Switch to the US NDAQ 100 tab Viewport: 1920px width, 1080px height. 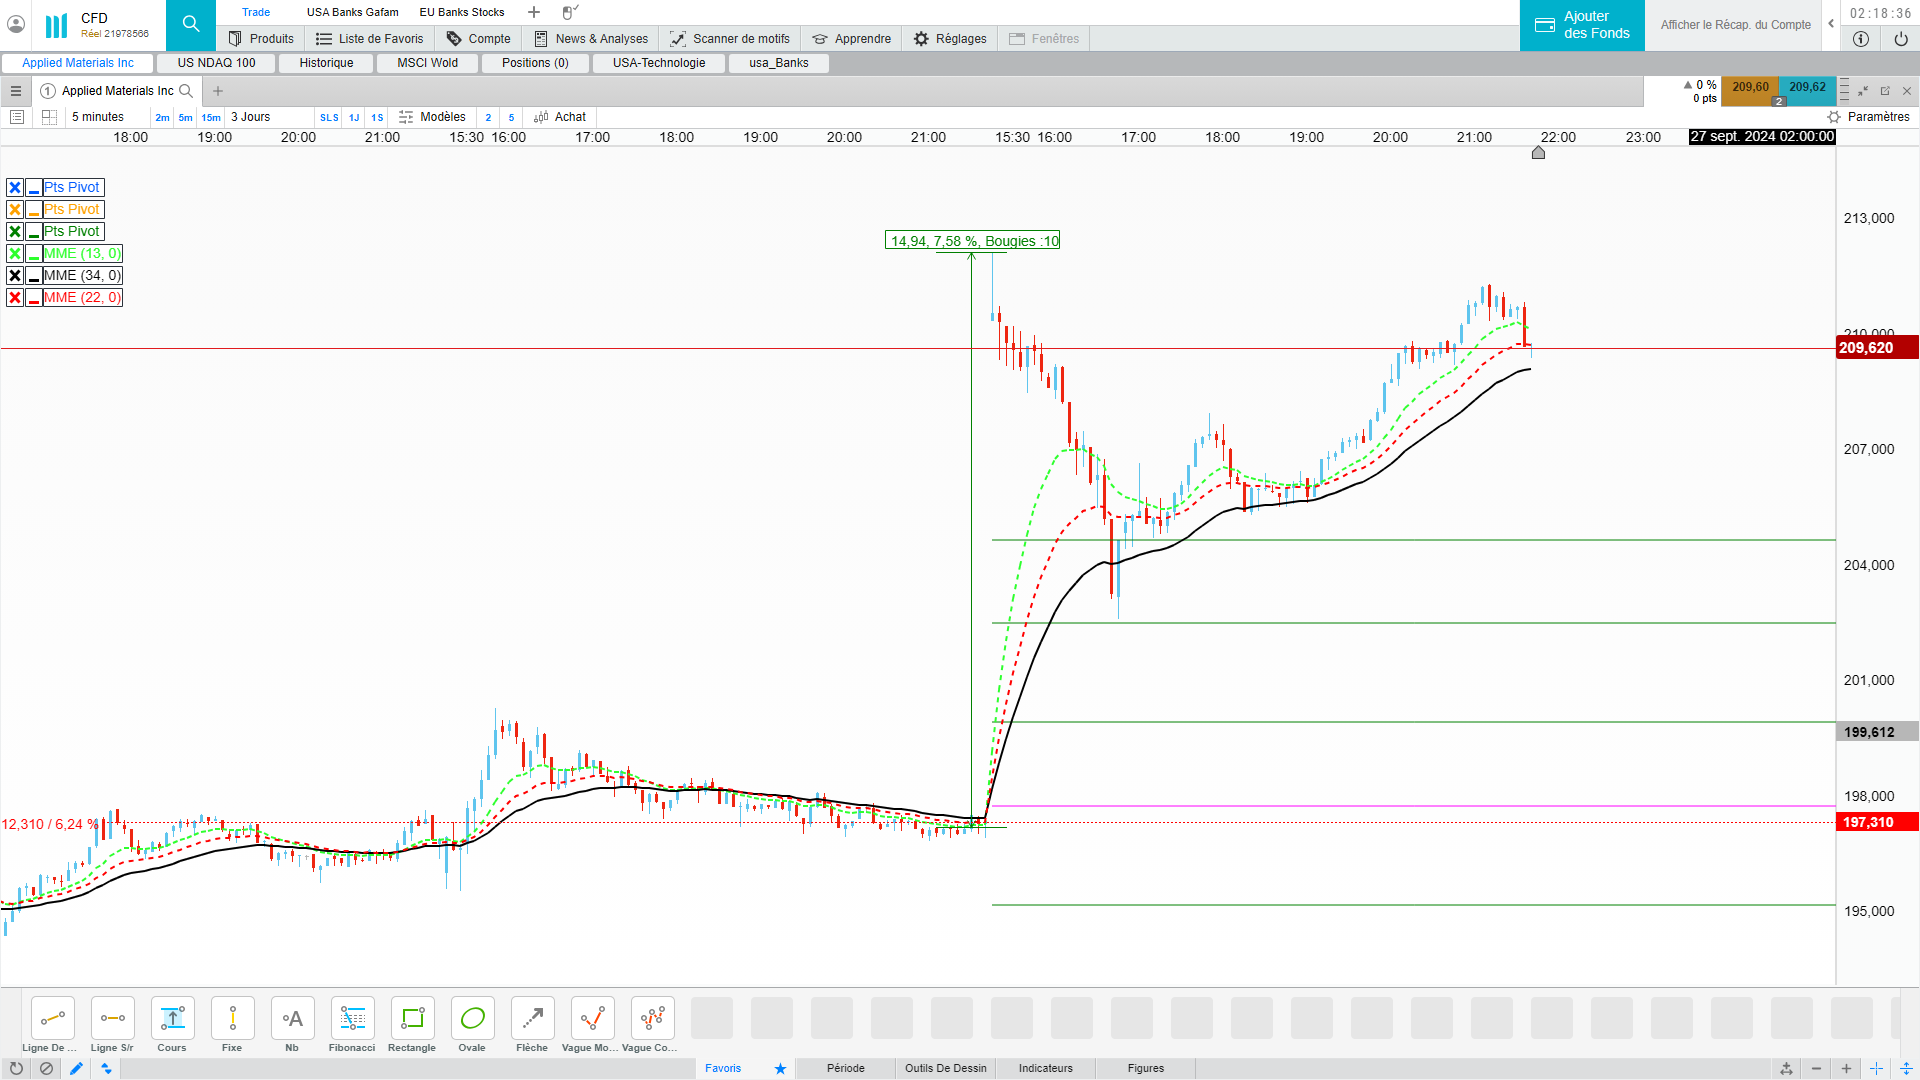216,63
